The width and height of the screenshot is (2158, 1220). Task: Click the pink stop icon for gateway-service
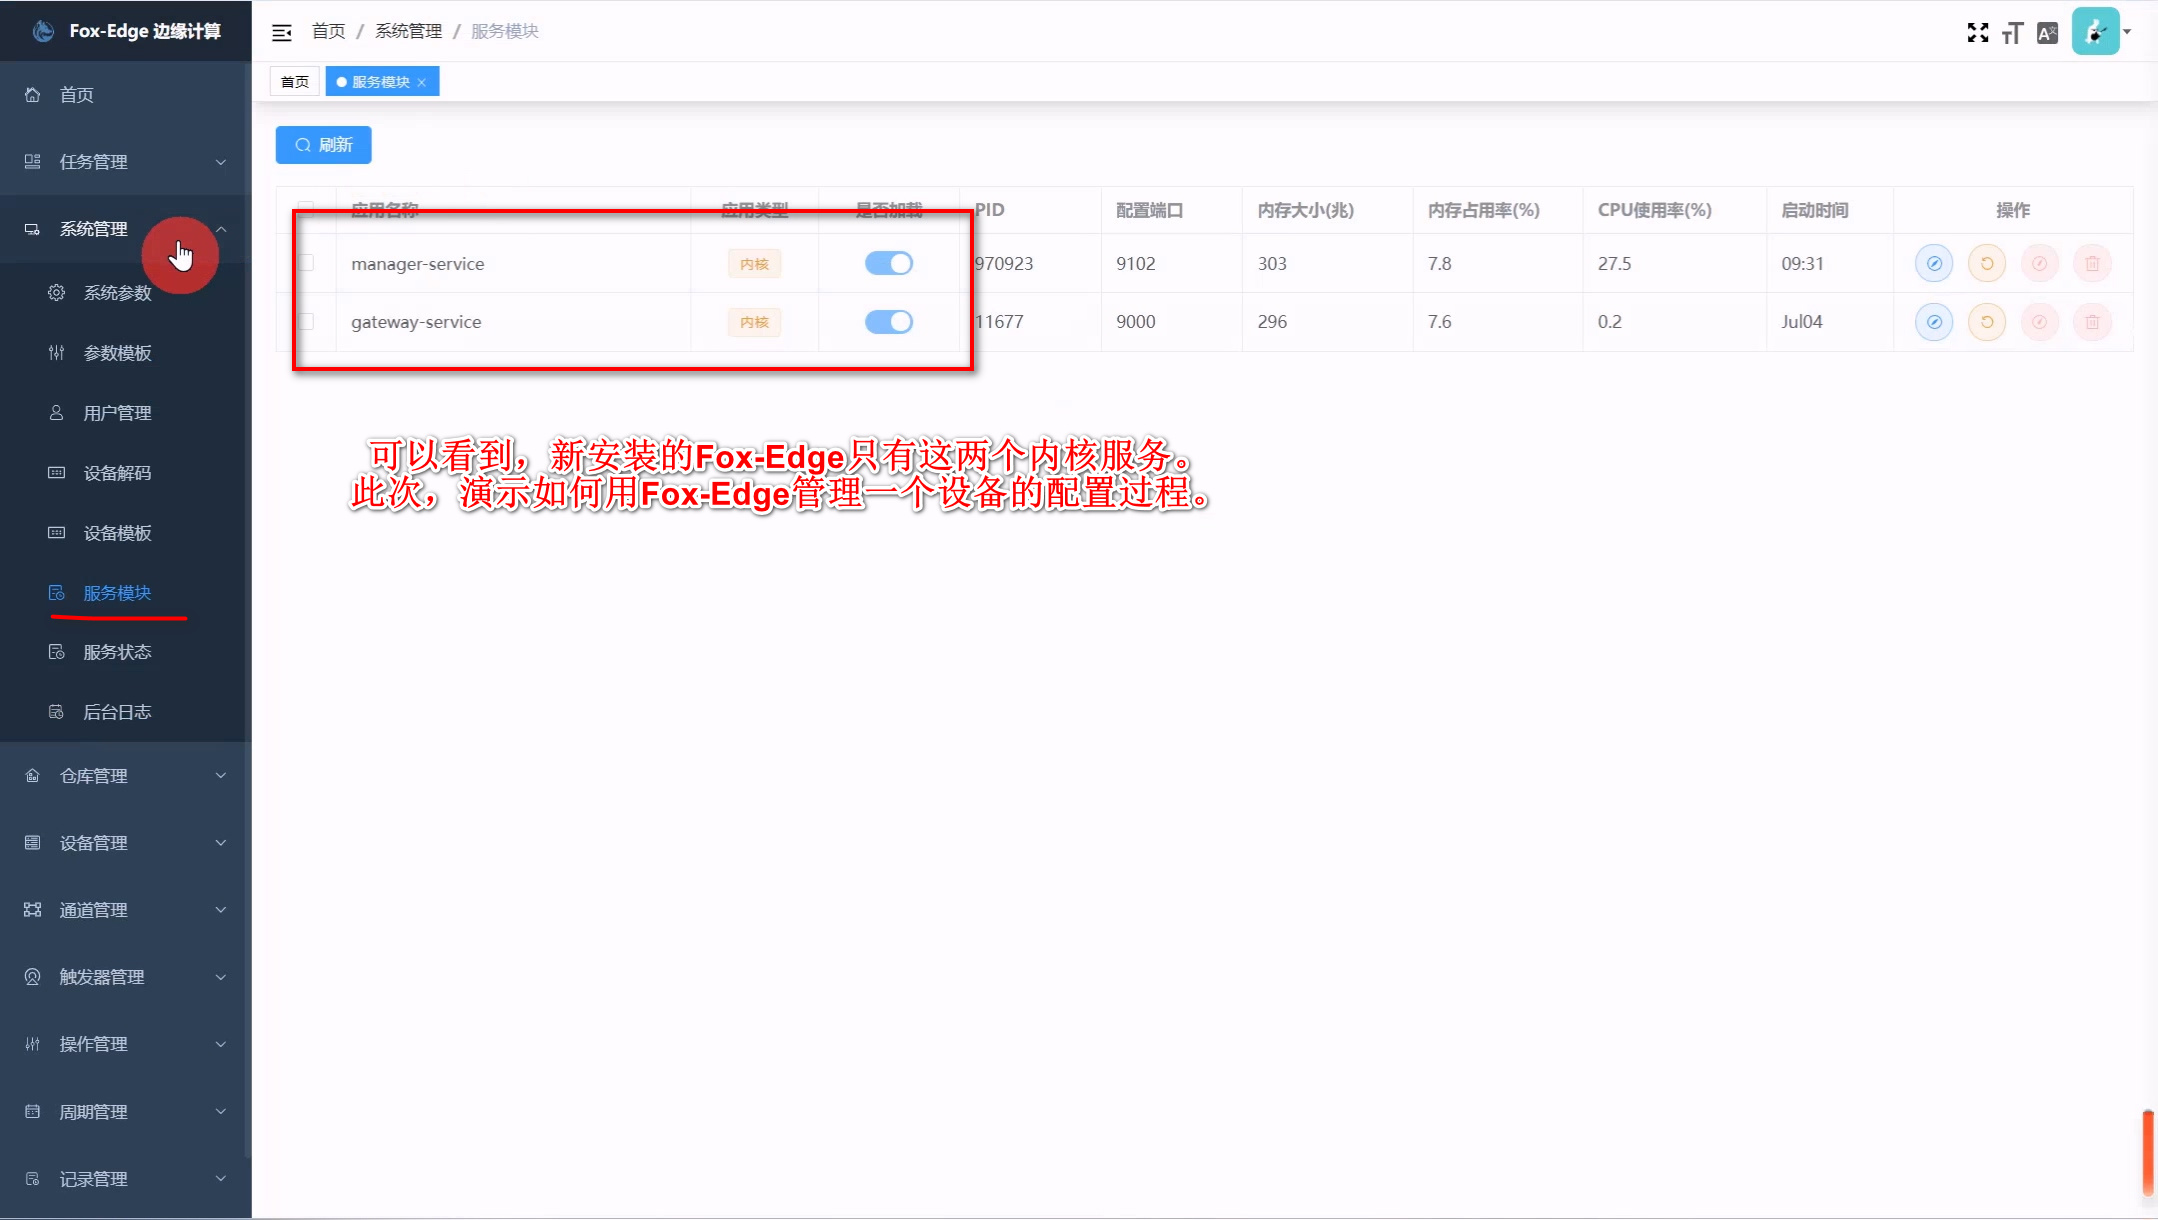coord(2039,322)
